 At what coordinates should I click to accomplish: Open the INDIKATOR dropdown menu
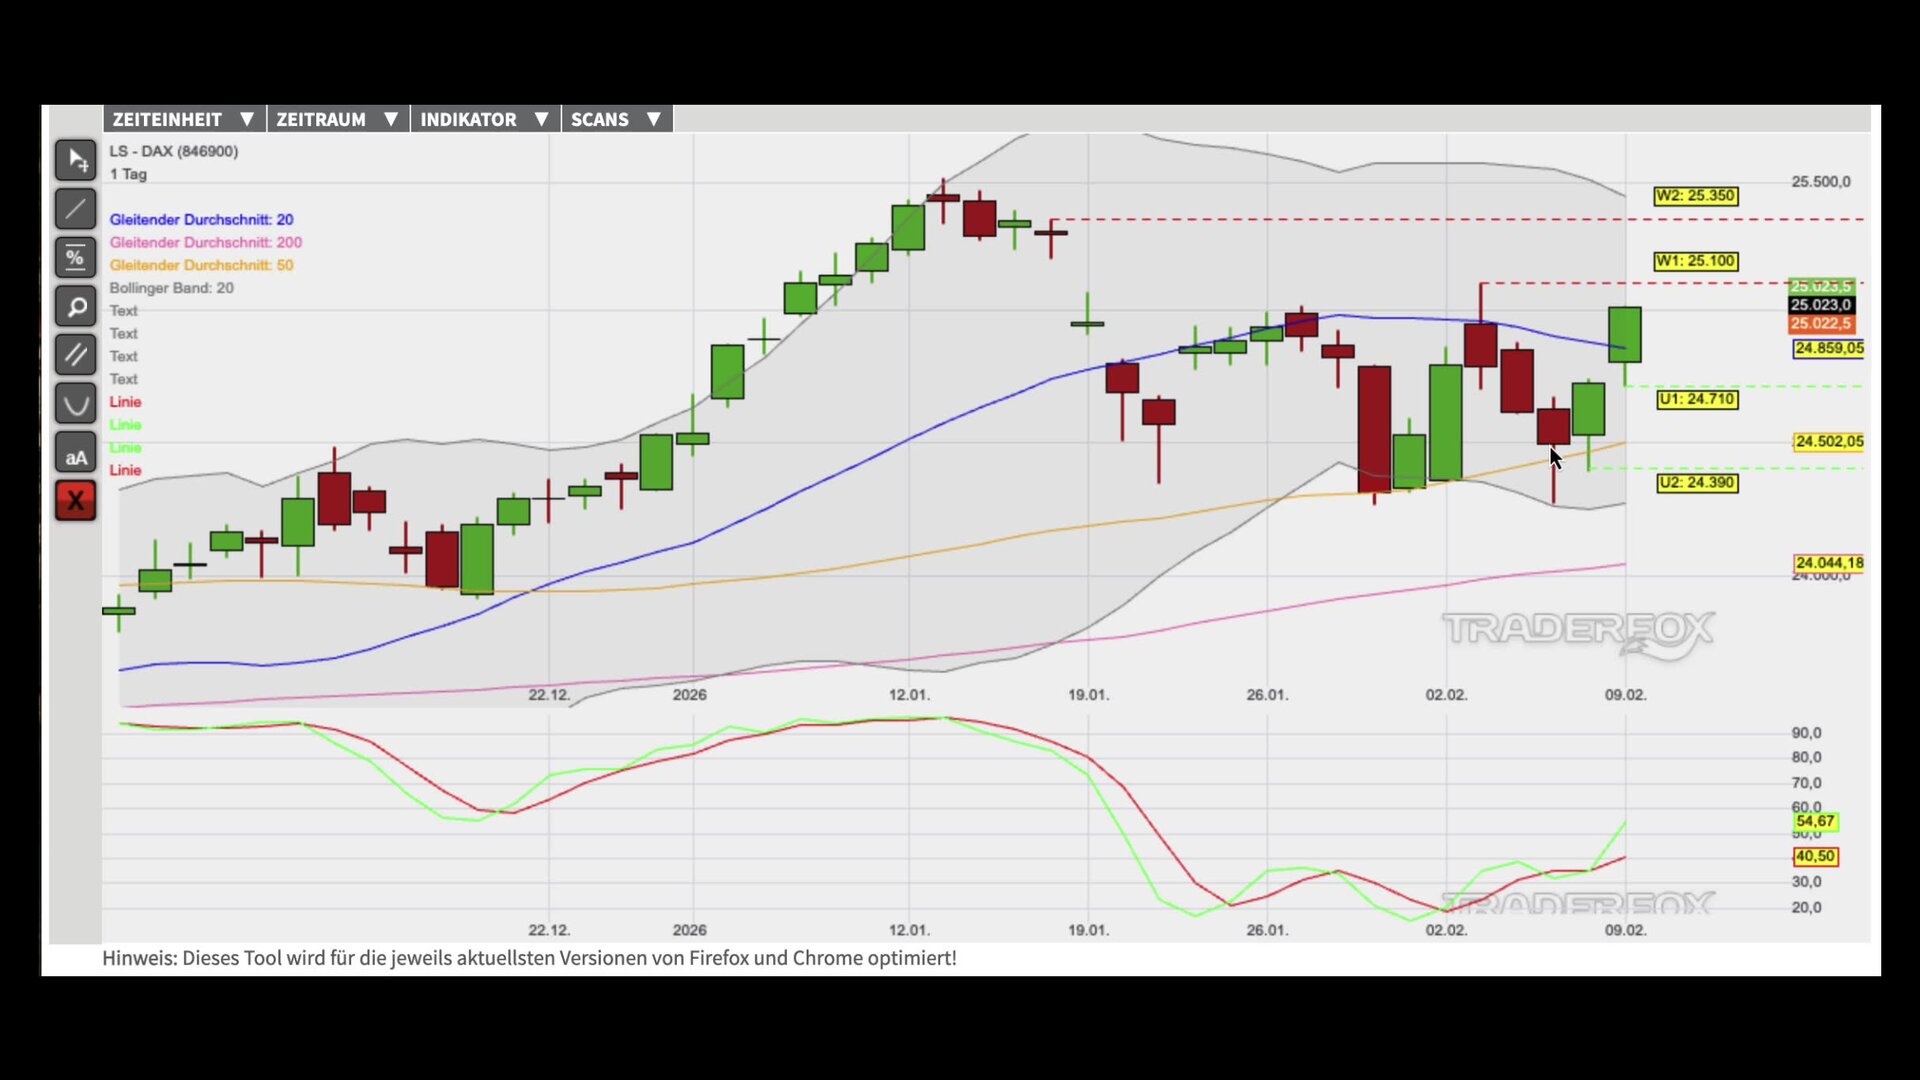(x=485, y=119)
